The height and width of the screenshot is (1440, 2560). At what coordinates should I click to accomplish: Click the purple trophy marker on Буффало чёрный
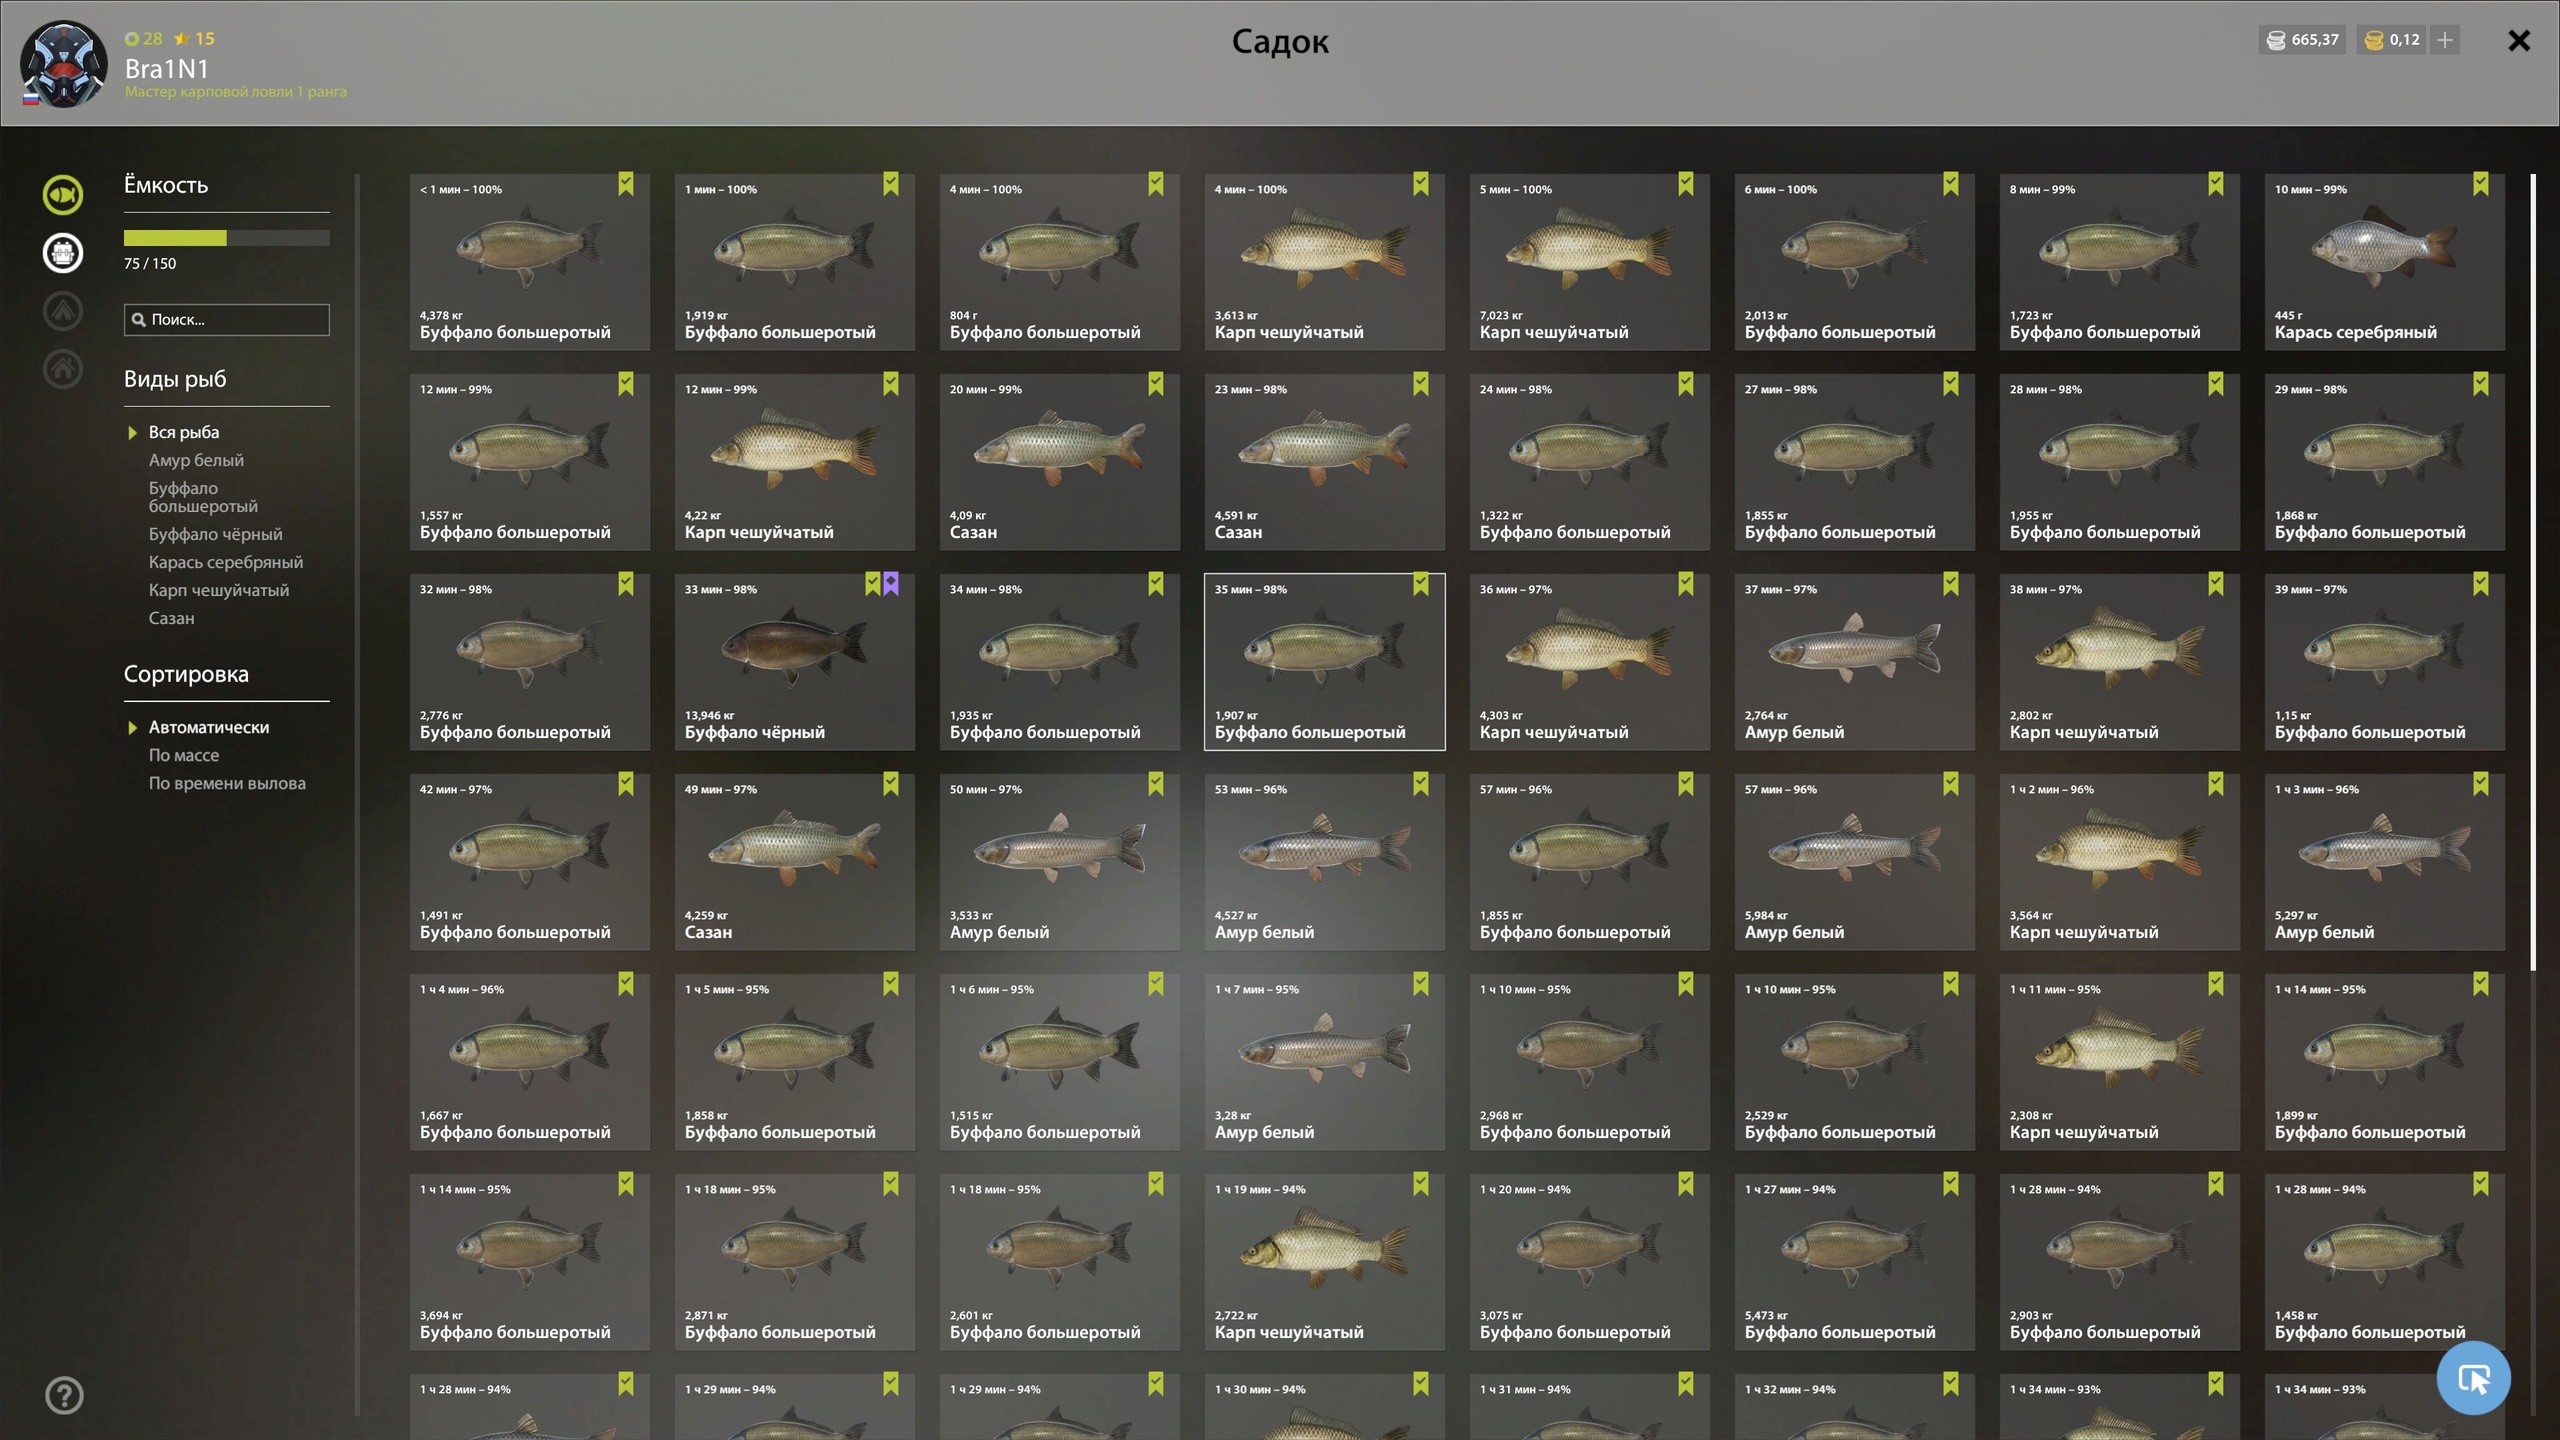(891, 583)
